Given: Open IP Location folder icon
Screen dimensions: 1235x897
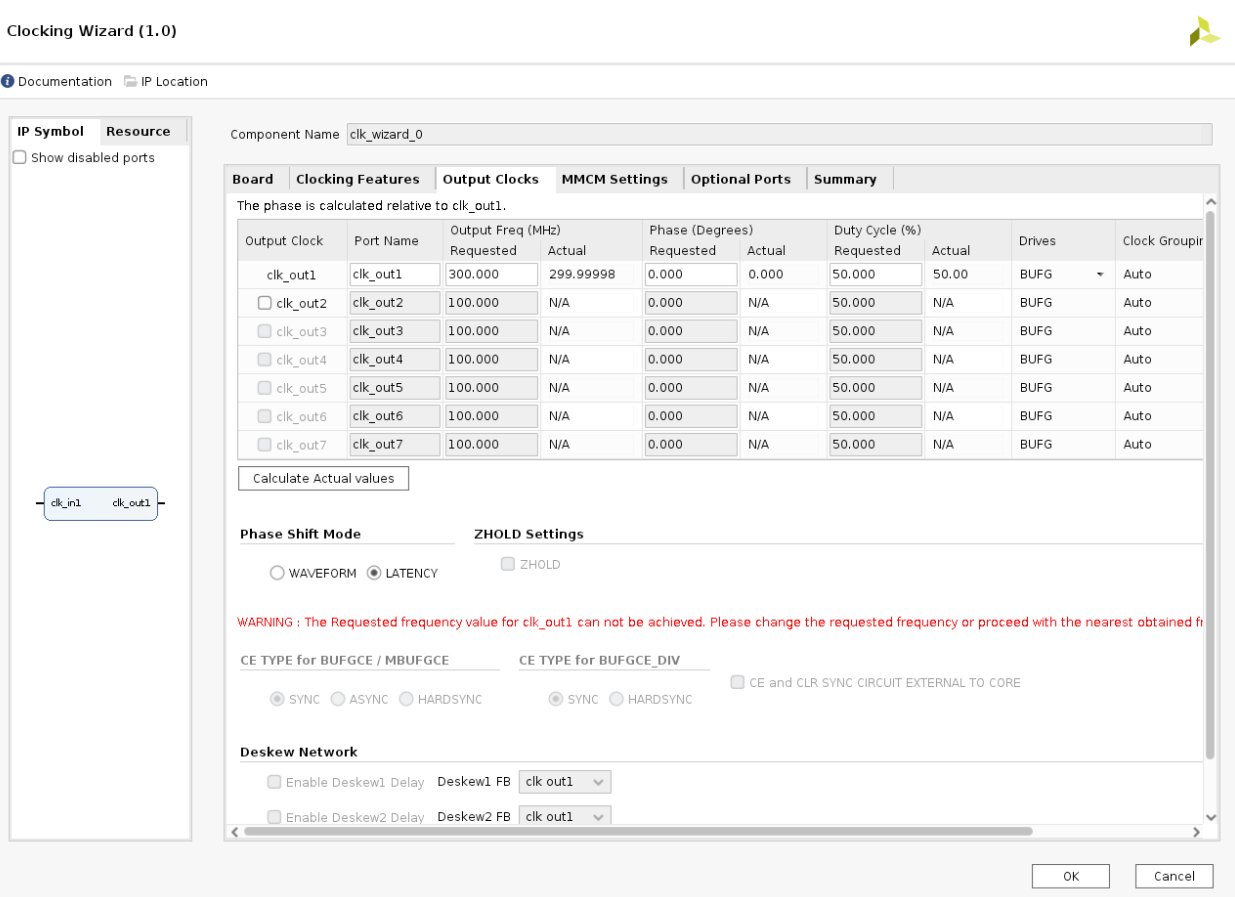Looking at the screenshot, I should coord(130,82).
